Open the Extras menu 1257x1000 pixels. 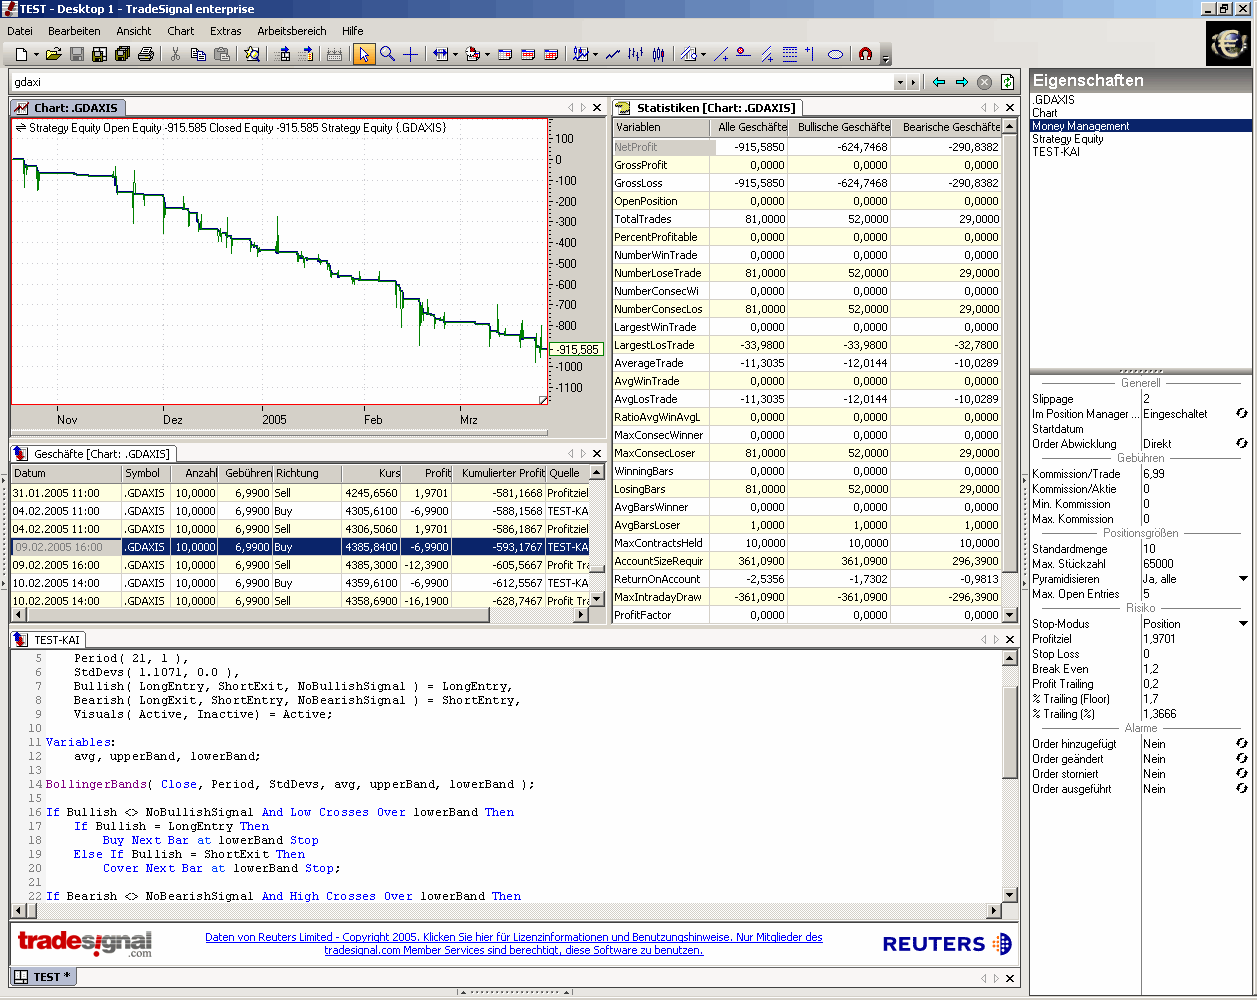coord(226,31)
